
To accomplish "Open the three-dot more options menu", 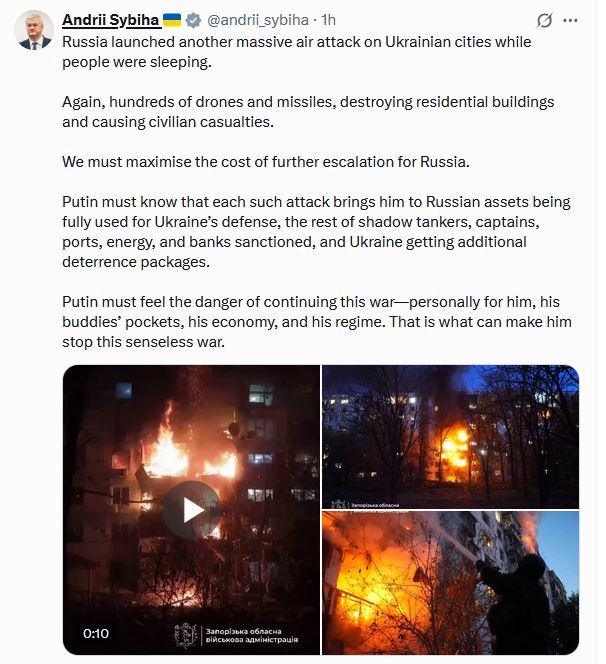I will click(570, 20).
